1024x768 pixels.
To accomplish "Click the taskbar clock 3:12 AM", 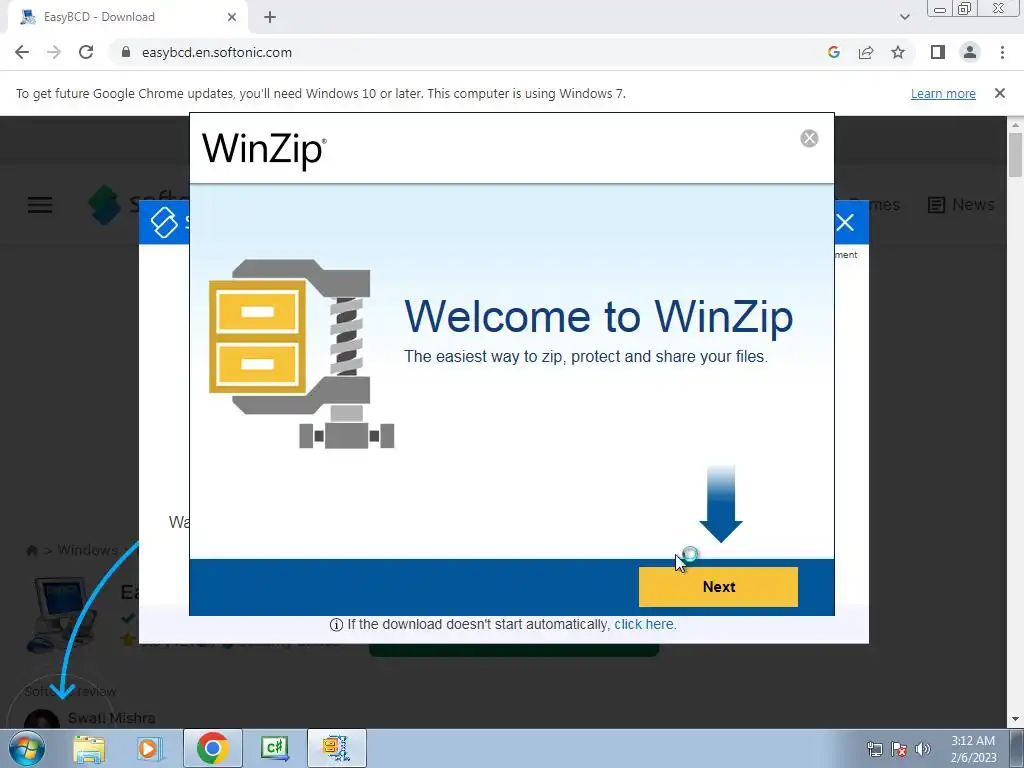I will pos(973,749).
